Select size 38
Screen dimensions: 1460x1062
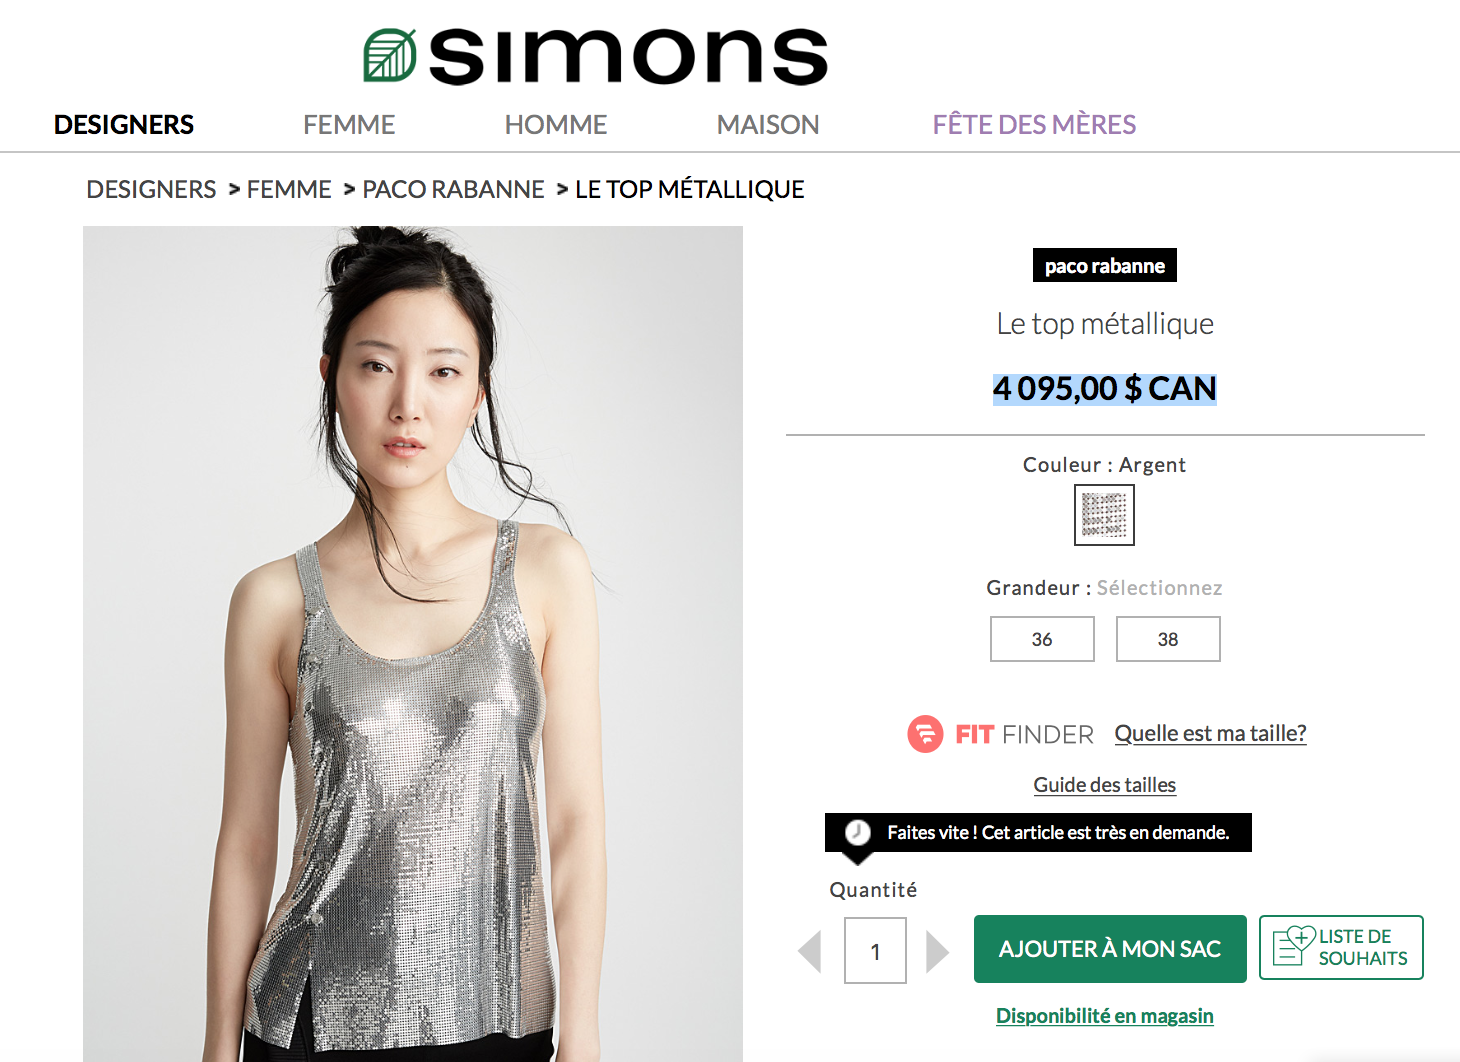coord(1168,639)
